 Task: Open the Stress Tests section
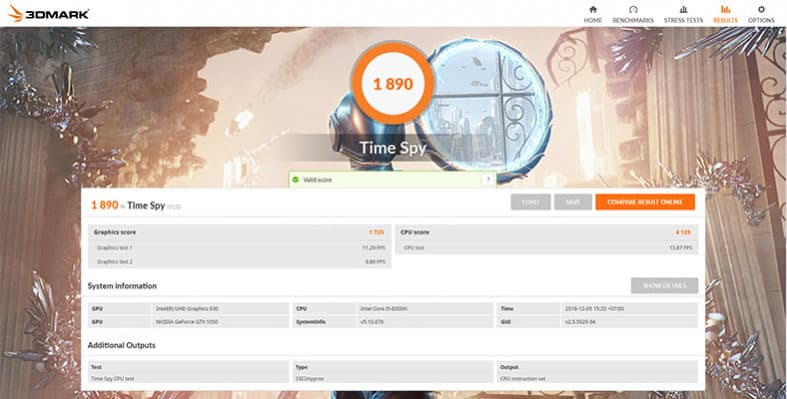683,14
